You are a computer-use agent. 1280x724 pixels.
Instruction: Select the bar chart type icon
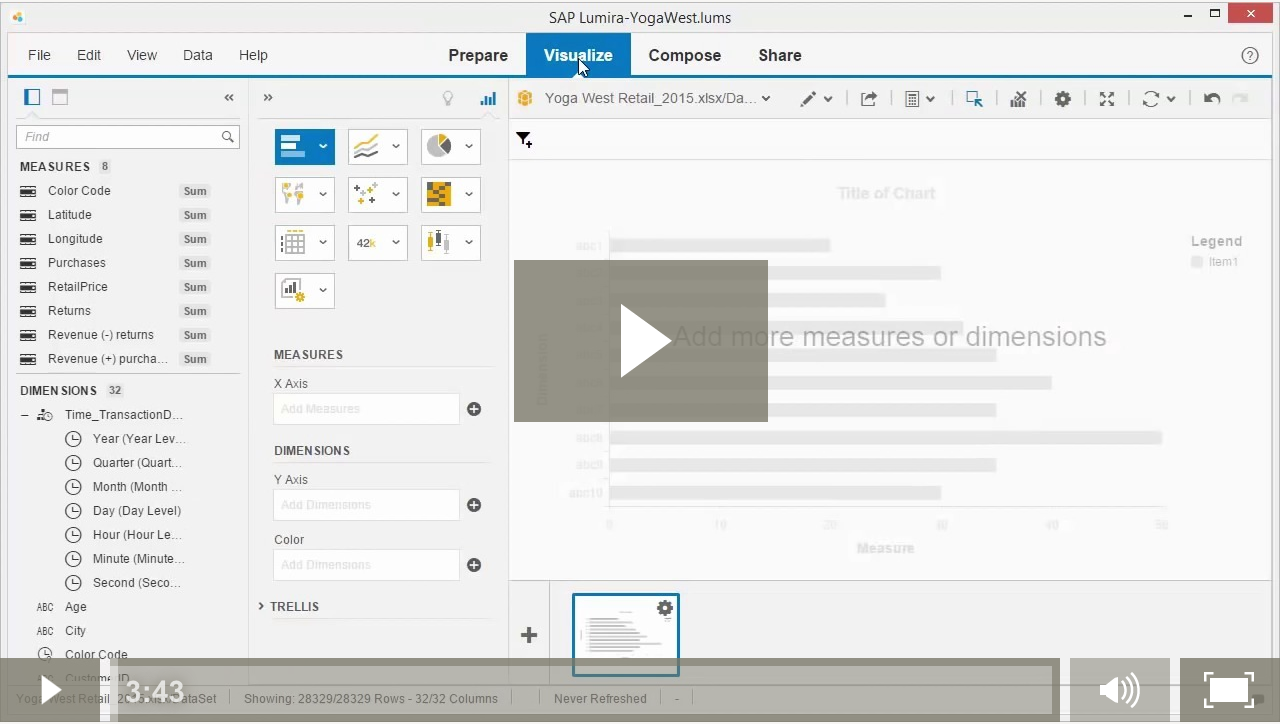tap(293, 146)
